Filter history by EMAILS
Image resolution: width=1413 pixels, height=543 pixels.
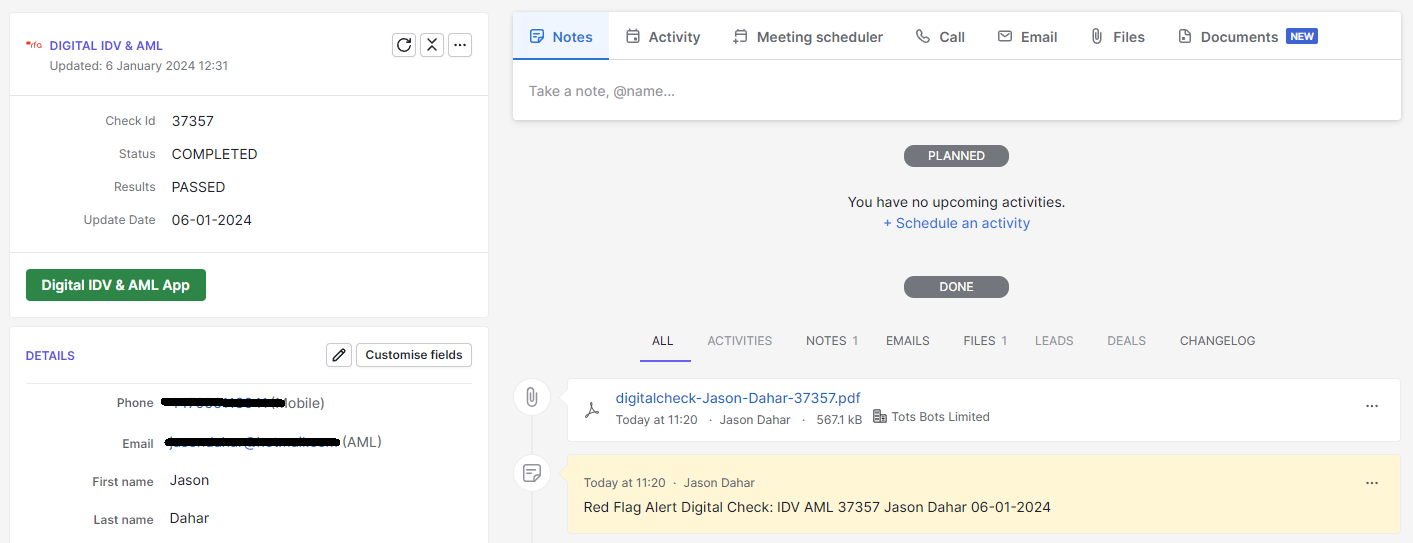pyautogui.click(x=908, y=341)
